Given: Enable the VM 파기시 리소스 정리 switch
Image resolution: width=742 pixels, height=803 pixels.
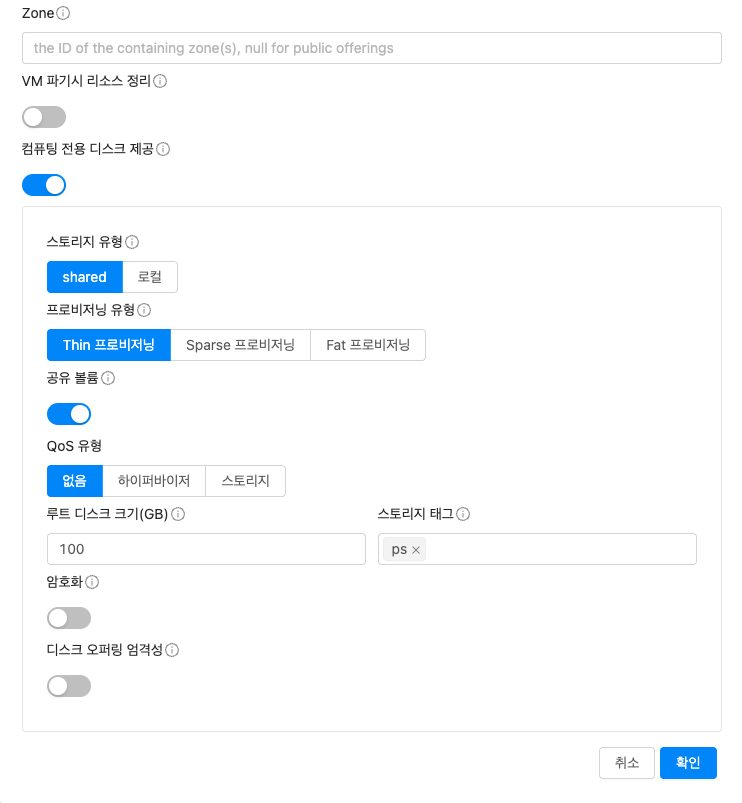Looking at the screenshot, I should 44,117.
